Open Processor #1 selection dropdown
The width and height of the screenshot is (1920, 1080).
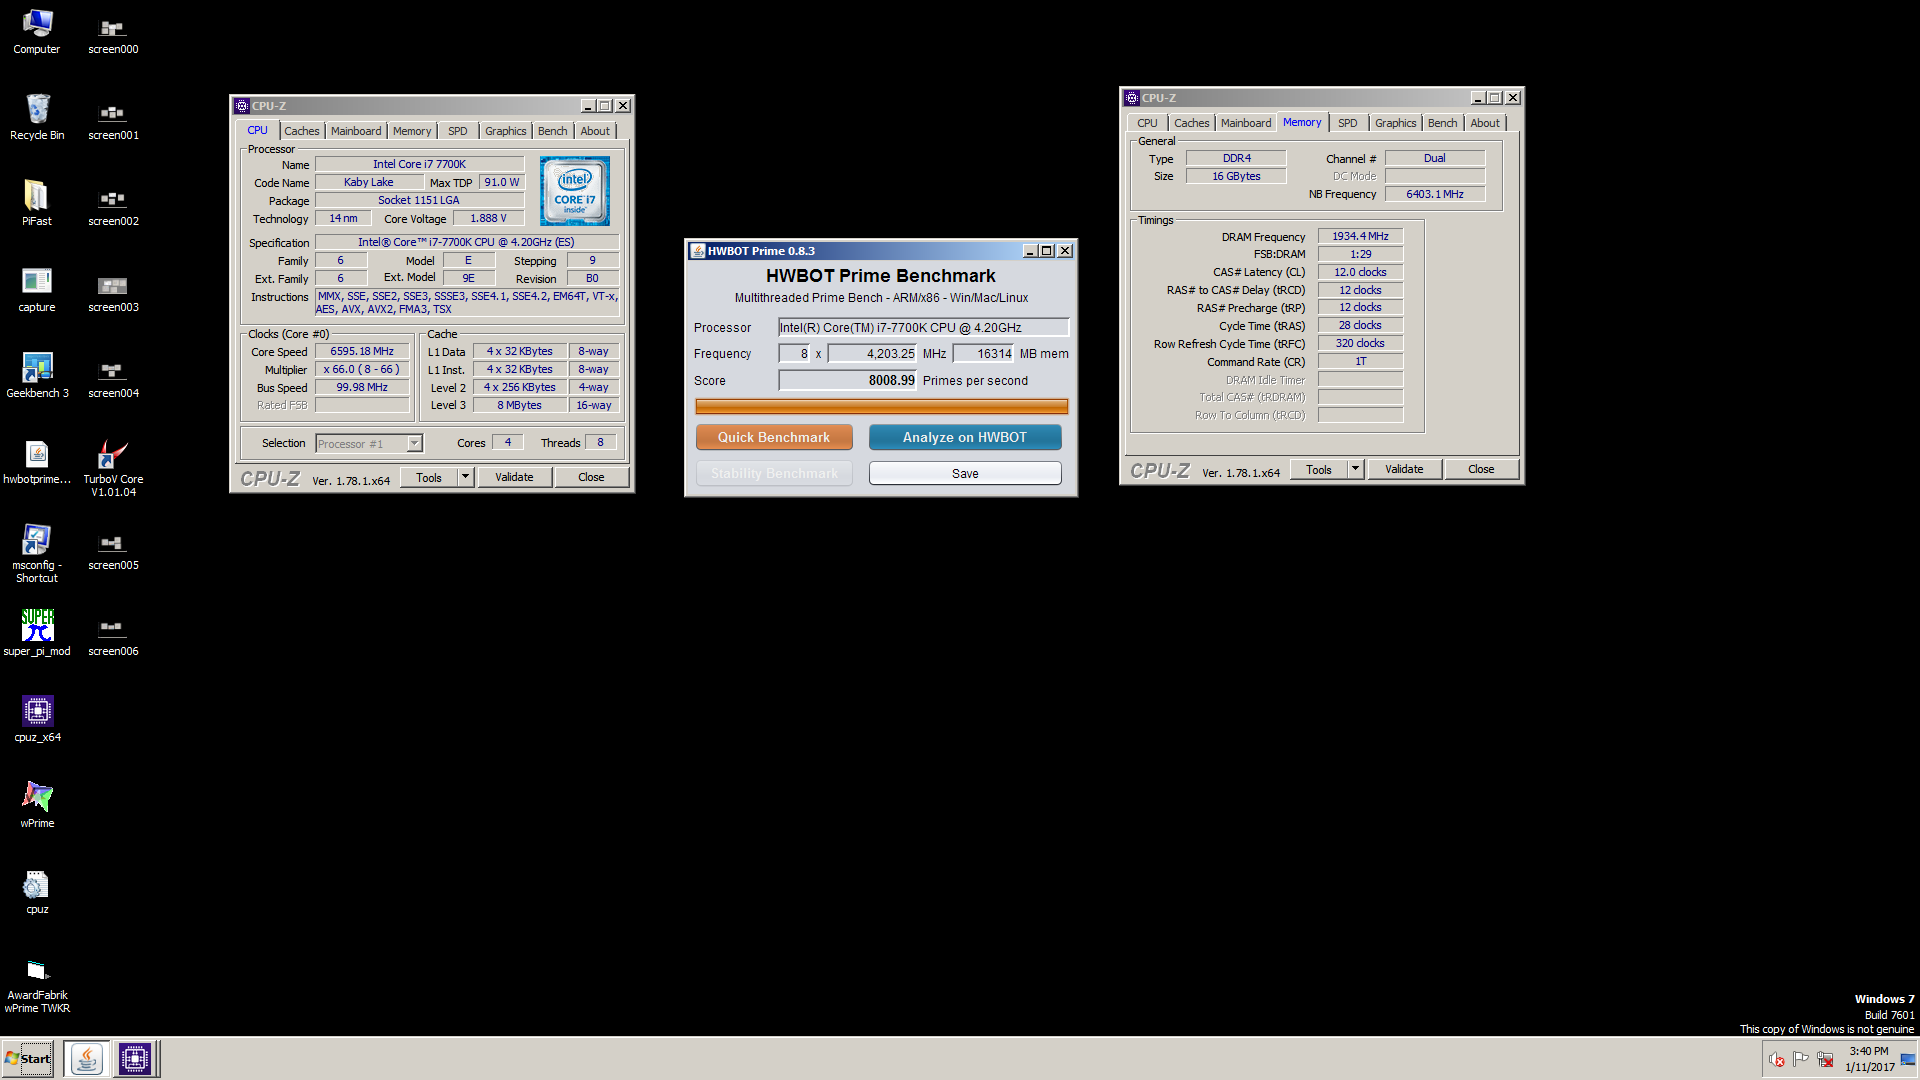coord(369,443)
